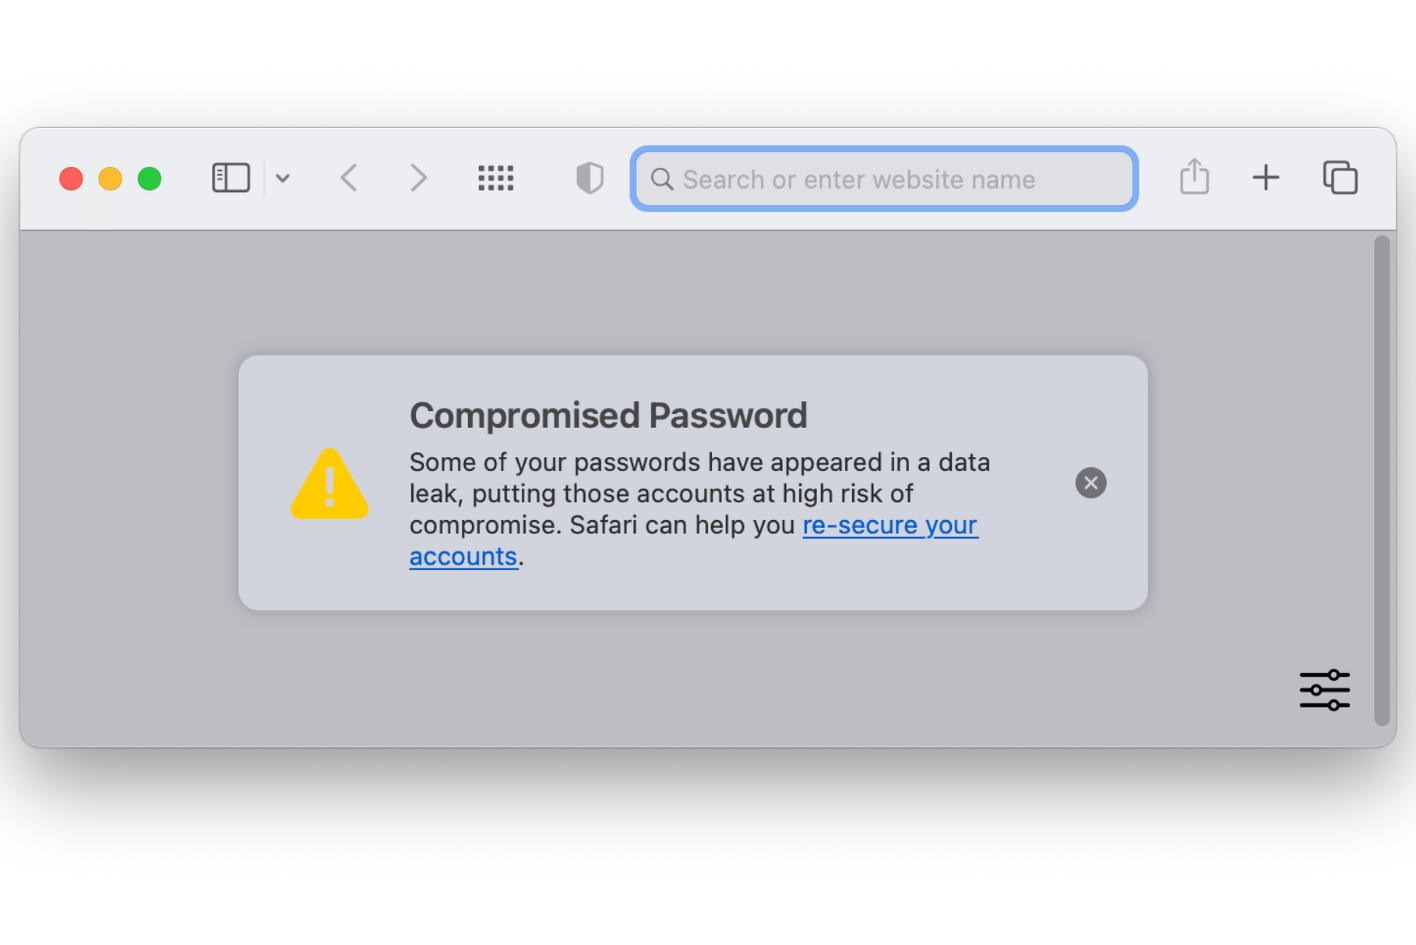Open the favorites grid view
Viewport: 1416px width, 945px height.
tap(496, 177)
